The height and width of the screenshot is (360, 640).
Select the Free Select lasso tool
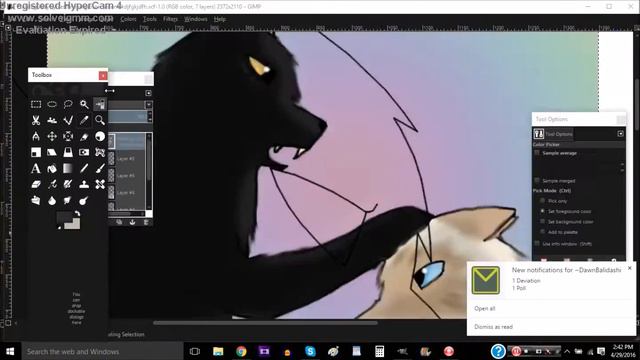point(68,104)
